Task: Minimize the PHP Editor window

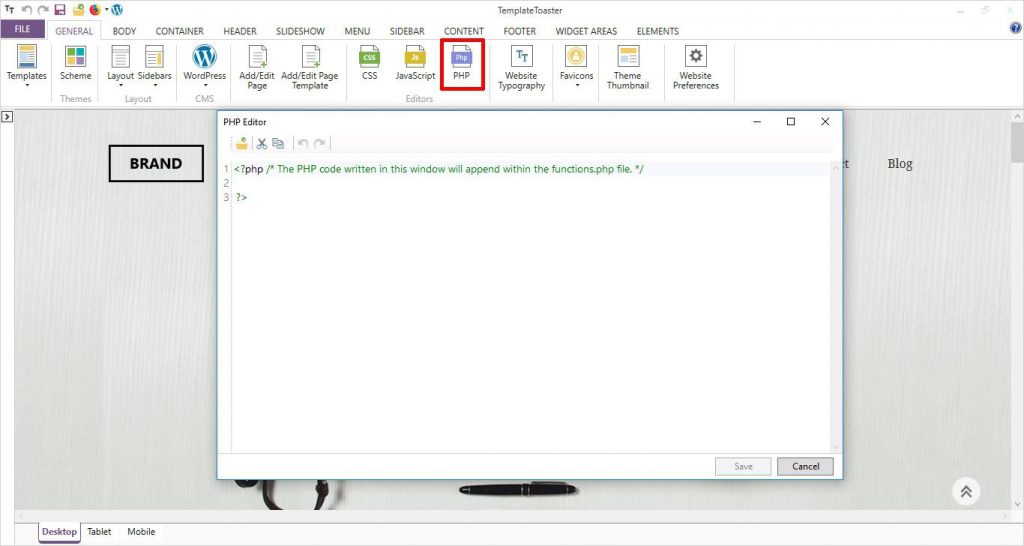Action: pyautogui.click(x=757, y=121)
